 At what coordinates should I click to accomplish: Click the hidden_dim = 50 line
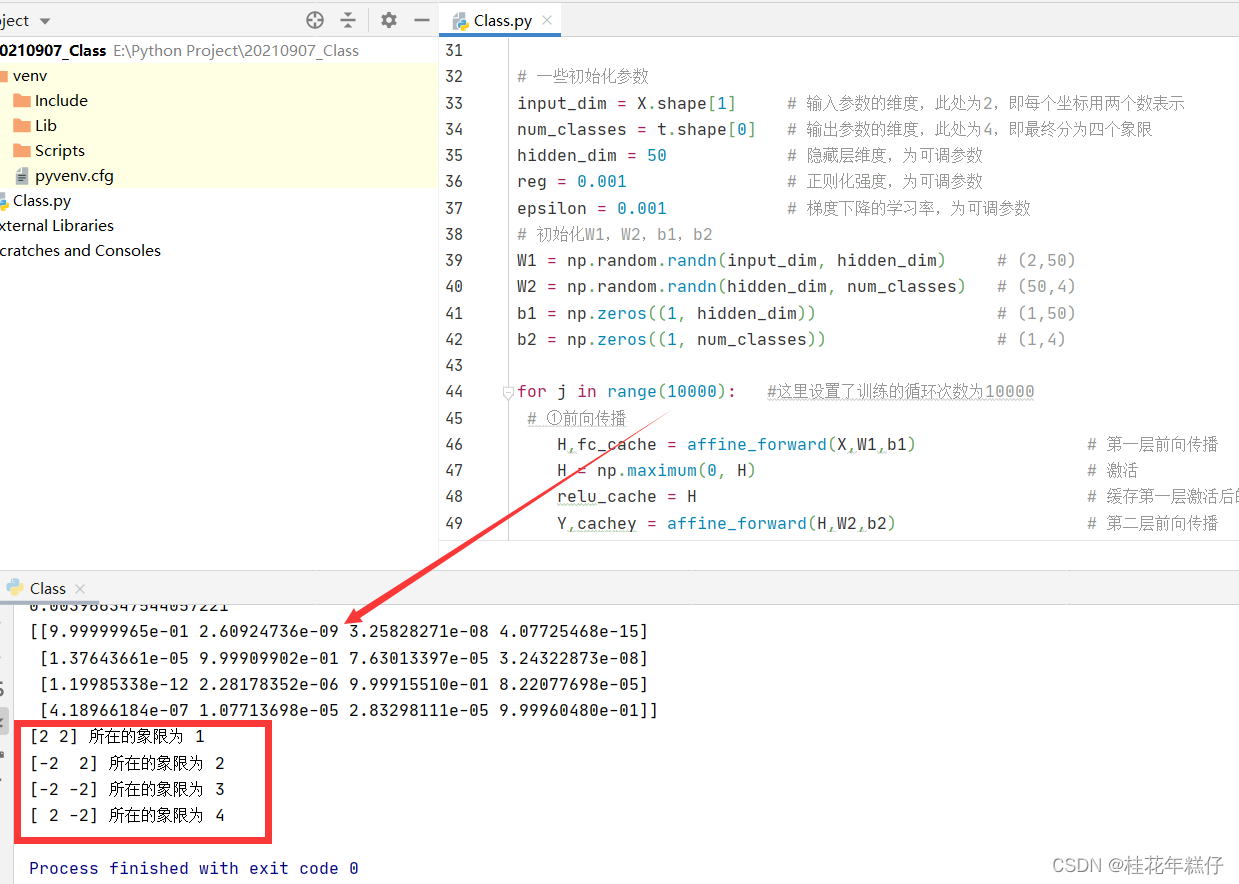[592, 155]
